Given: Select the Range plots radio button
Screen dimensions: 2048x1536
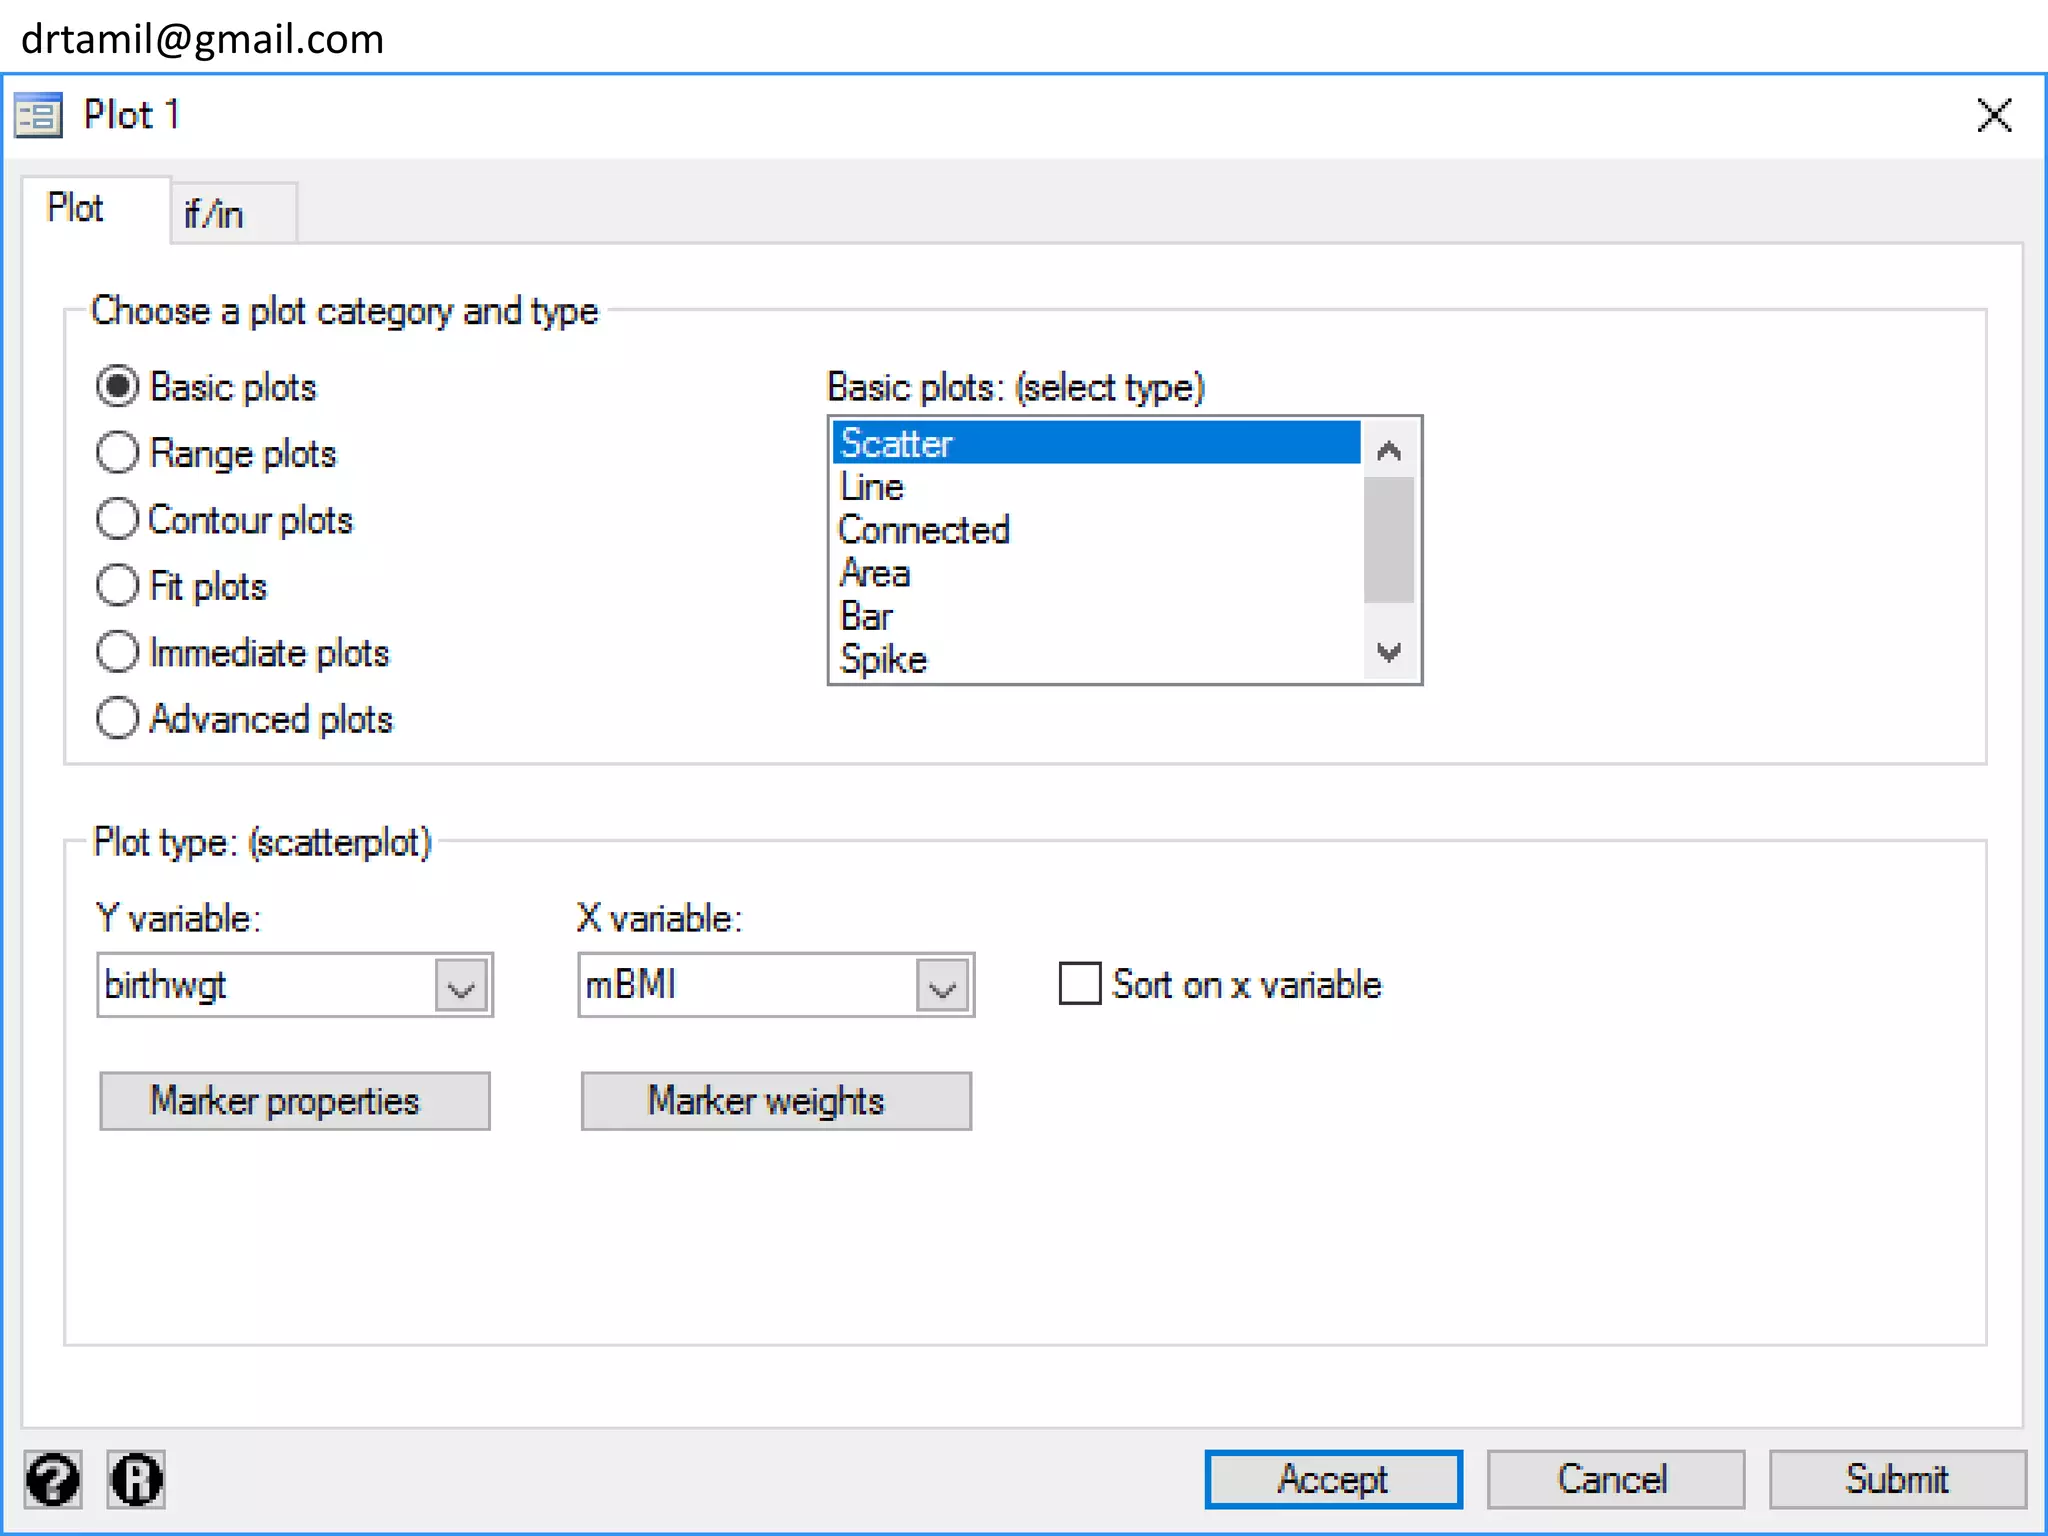Looking at the screenshot, I should 118,453.
